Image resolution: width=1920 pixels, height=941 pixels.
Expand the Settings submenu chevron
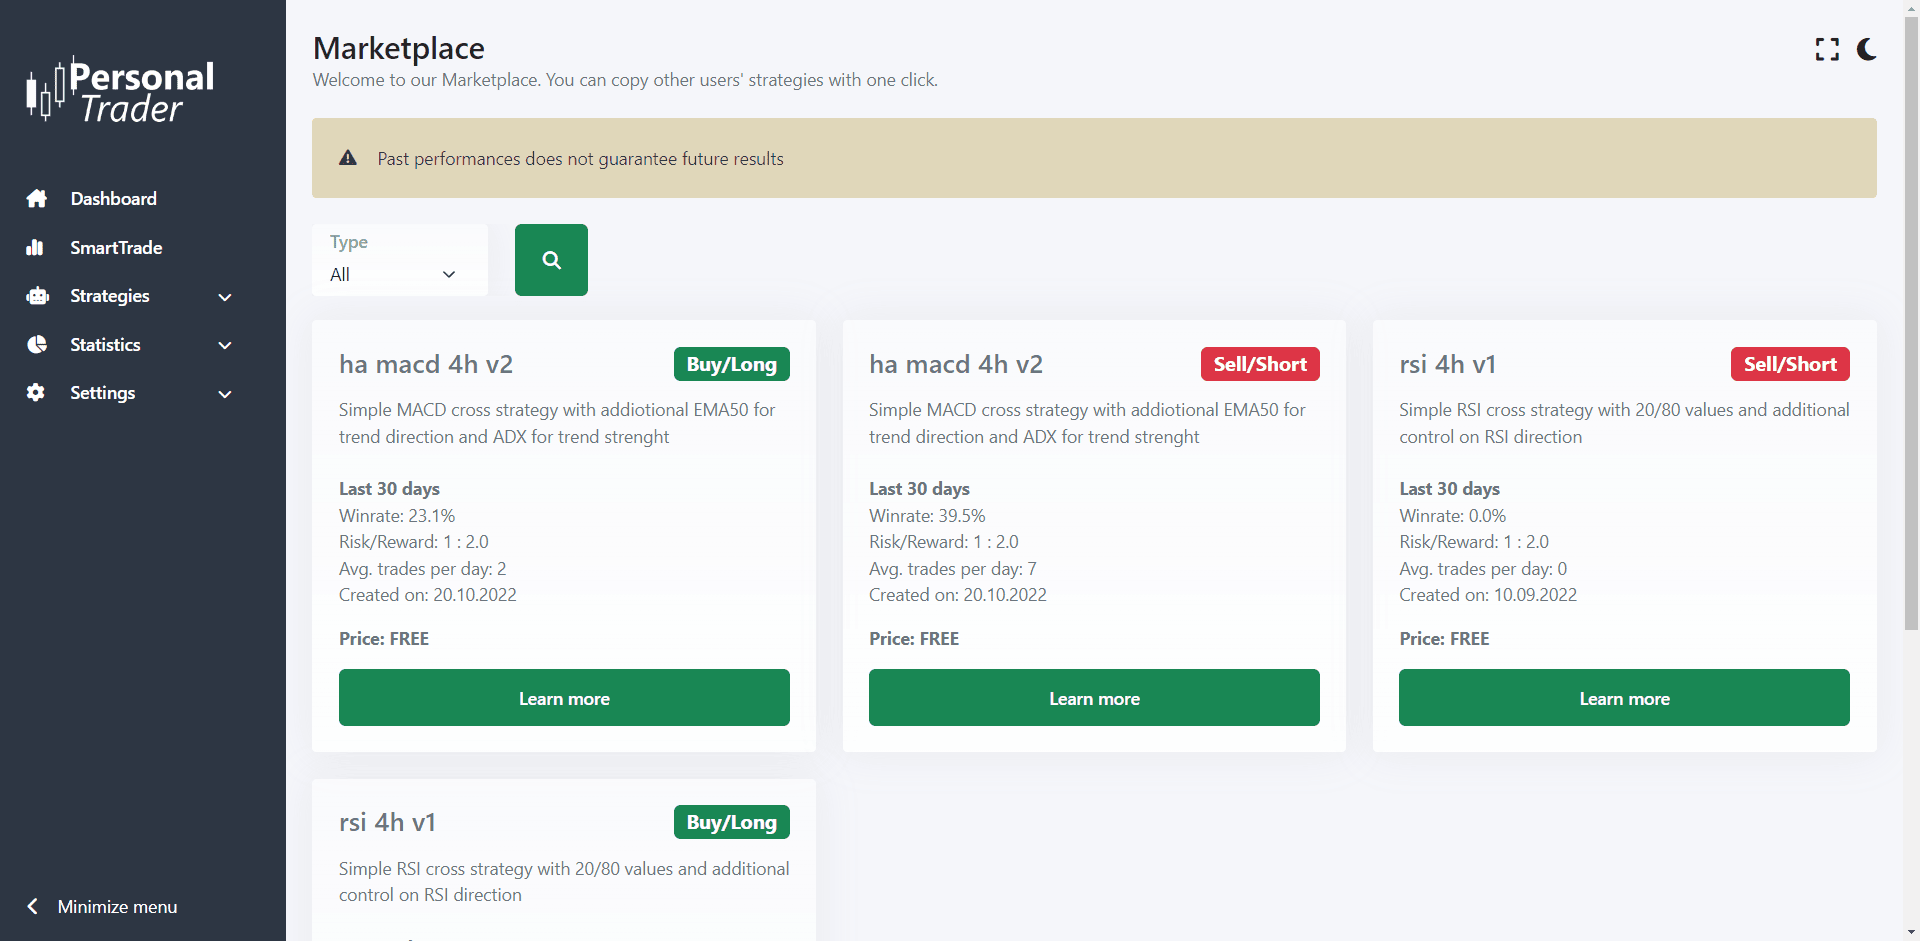225,394
